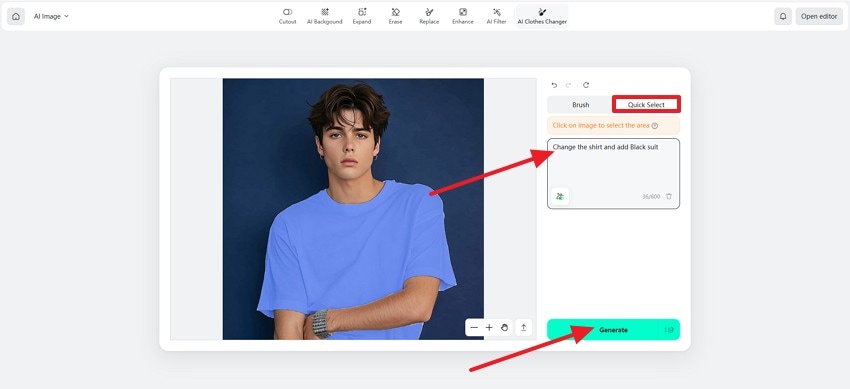Click 'Click on image to select the area' hint
Screen dimensions: 850x389
pos(601,126)
